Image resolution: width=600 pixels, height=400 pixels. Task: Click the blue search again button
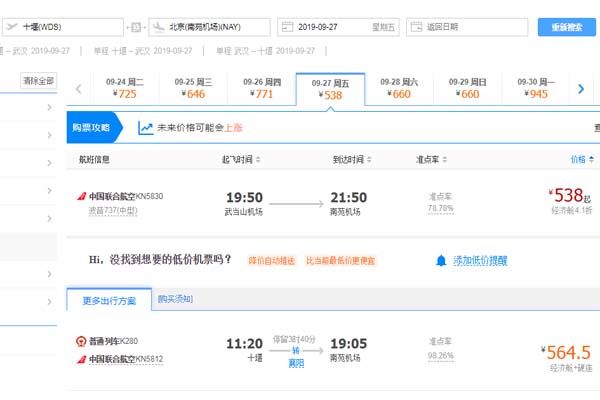(x=567, y=27)
